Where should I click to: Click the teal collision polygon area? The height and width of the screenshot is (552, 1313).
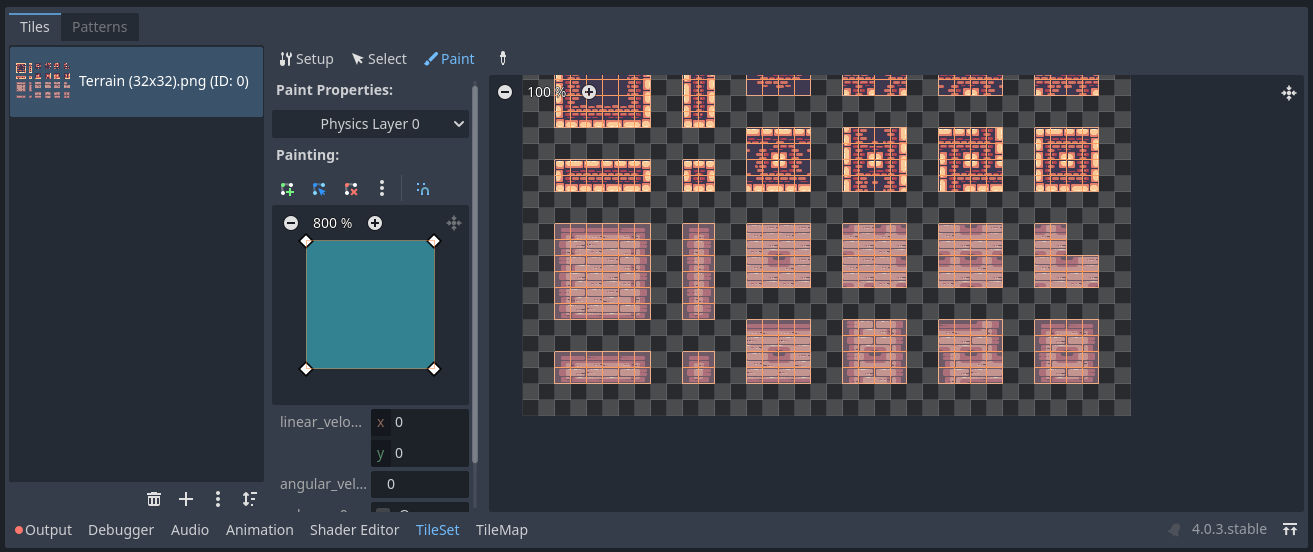370,305
